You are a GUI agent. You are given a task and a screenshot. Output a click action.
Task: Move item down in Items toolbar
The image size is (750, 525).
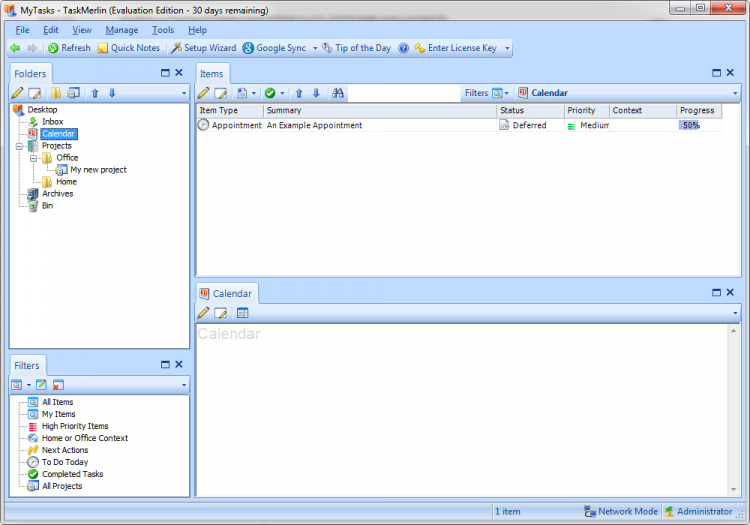tap(316, 93)
